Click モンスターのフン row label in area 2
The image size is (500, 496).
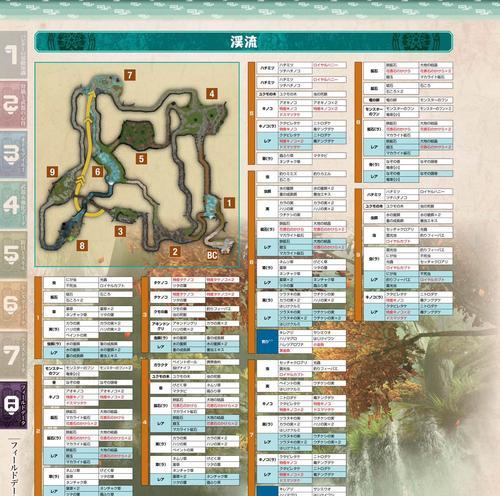coord(54,371)
